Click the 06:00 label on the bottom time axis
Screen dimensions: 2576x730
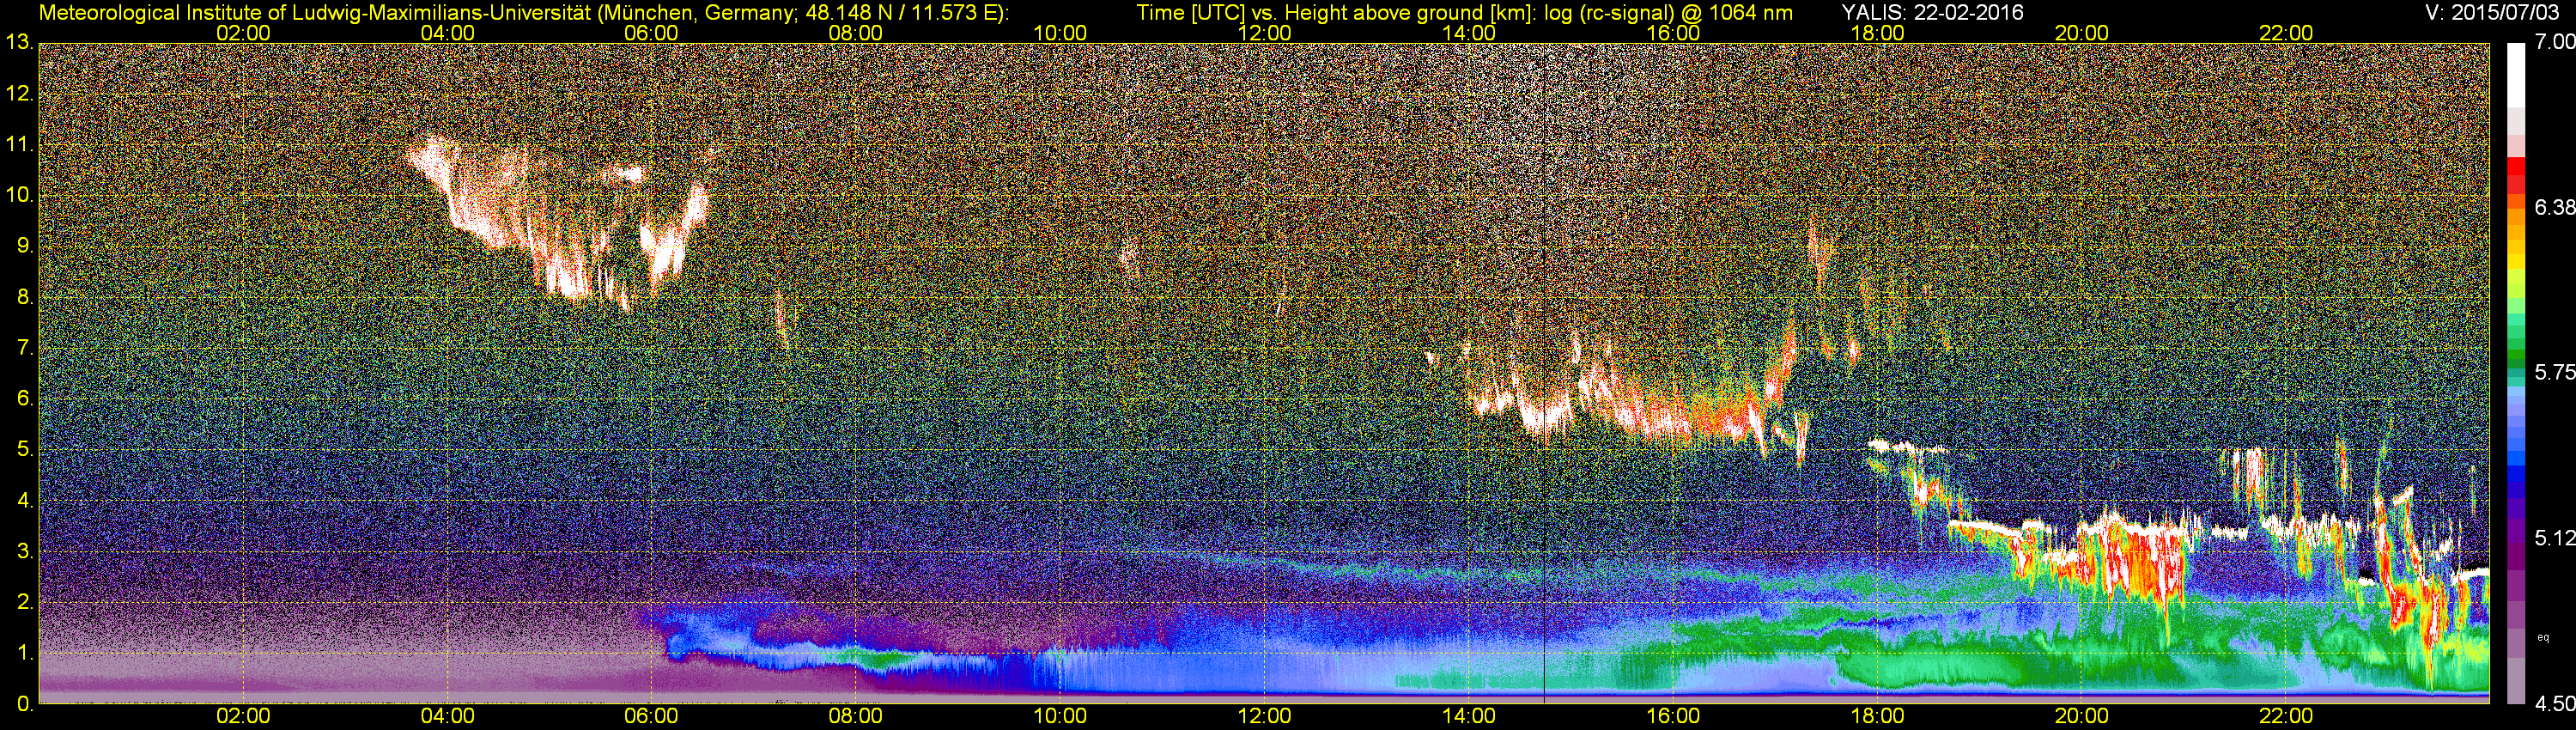point(651,717)
